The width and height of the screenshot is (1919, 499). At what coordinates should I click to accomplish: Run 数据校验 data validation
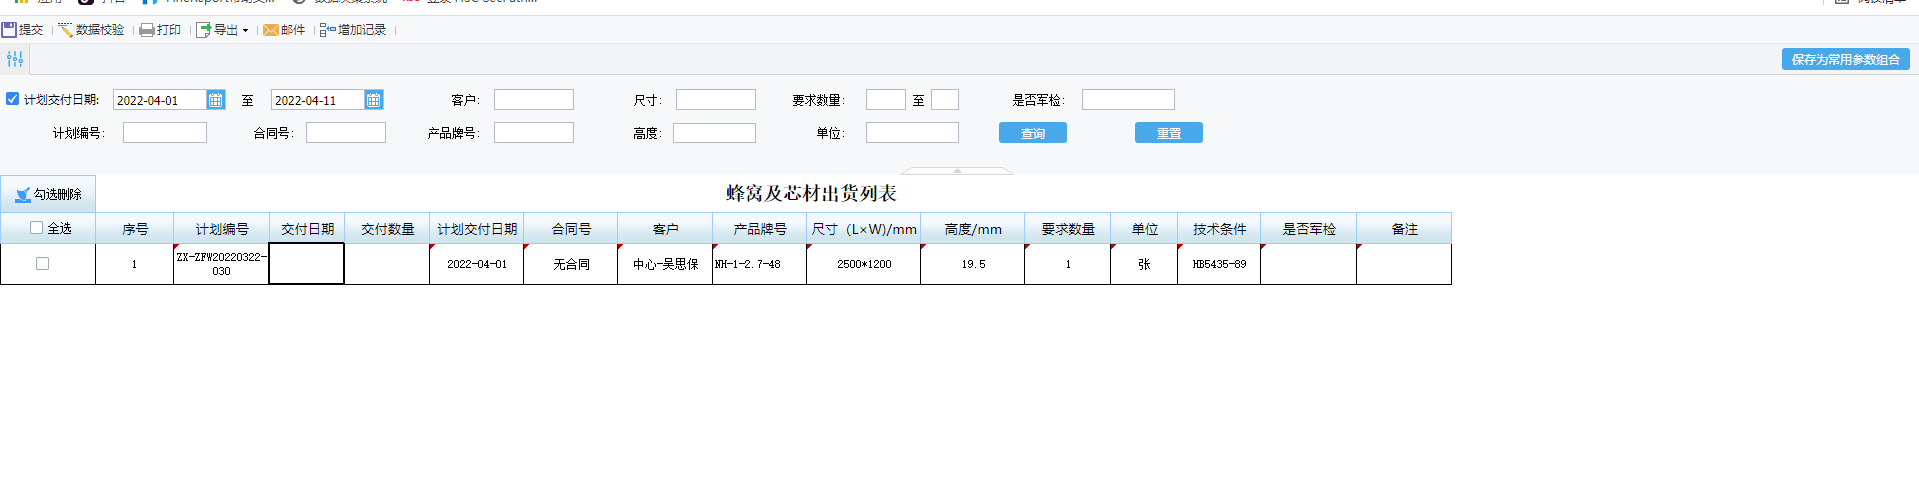(x=91, y=30)
